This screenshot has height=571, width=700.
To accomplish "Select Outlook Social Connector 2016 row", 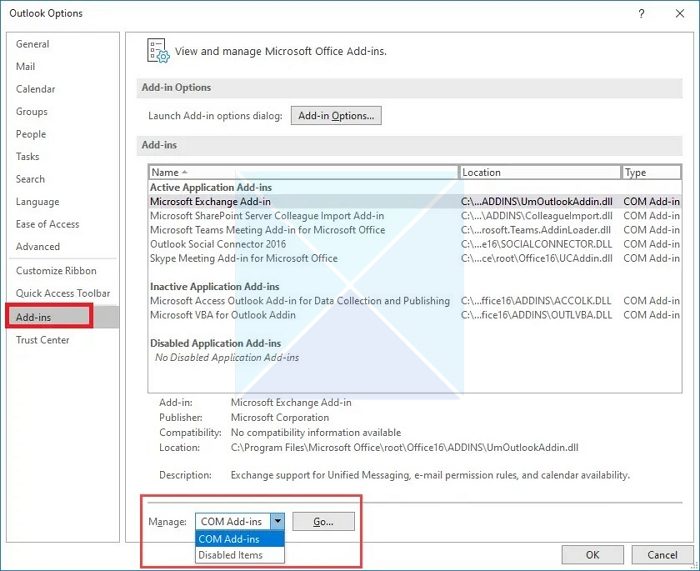I will click(415, 244).
